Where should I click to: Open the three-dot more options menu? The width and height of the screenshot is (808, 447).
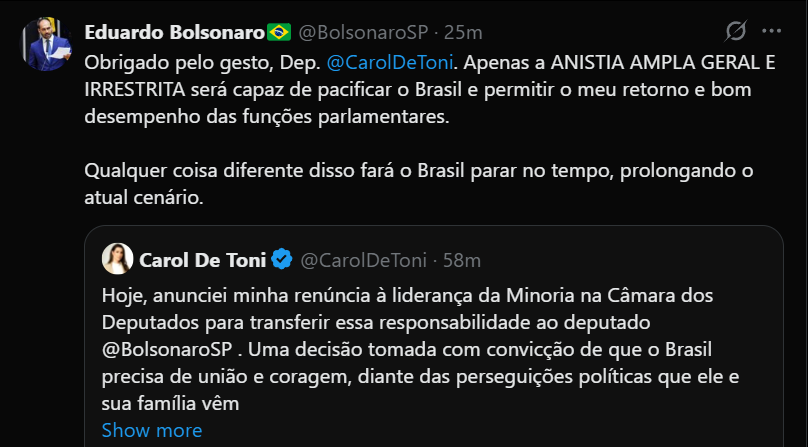tap(770, 31)
